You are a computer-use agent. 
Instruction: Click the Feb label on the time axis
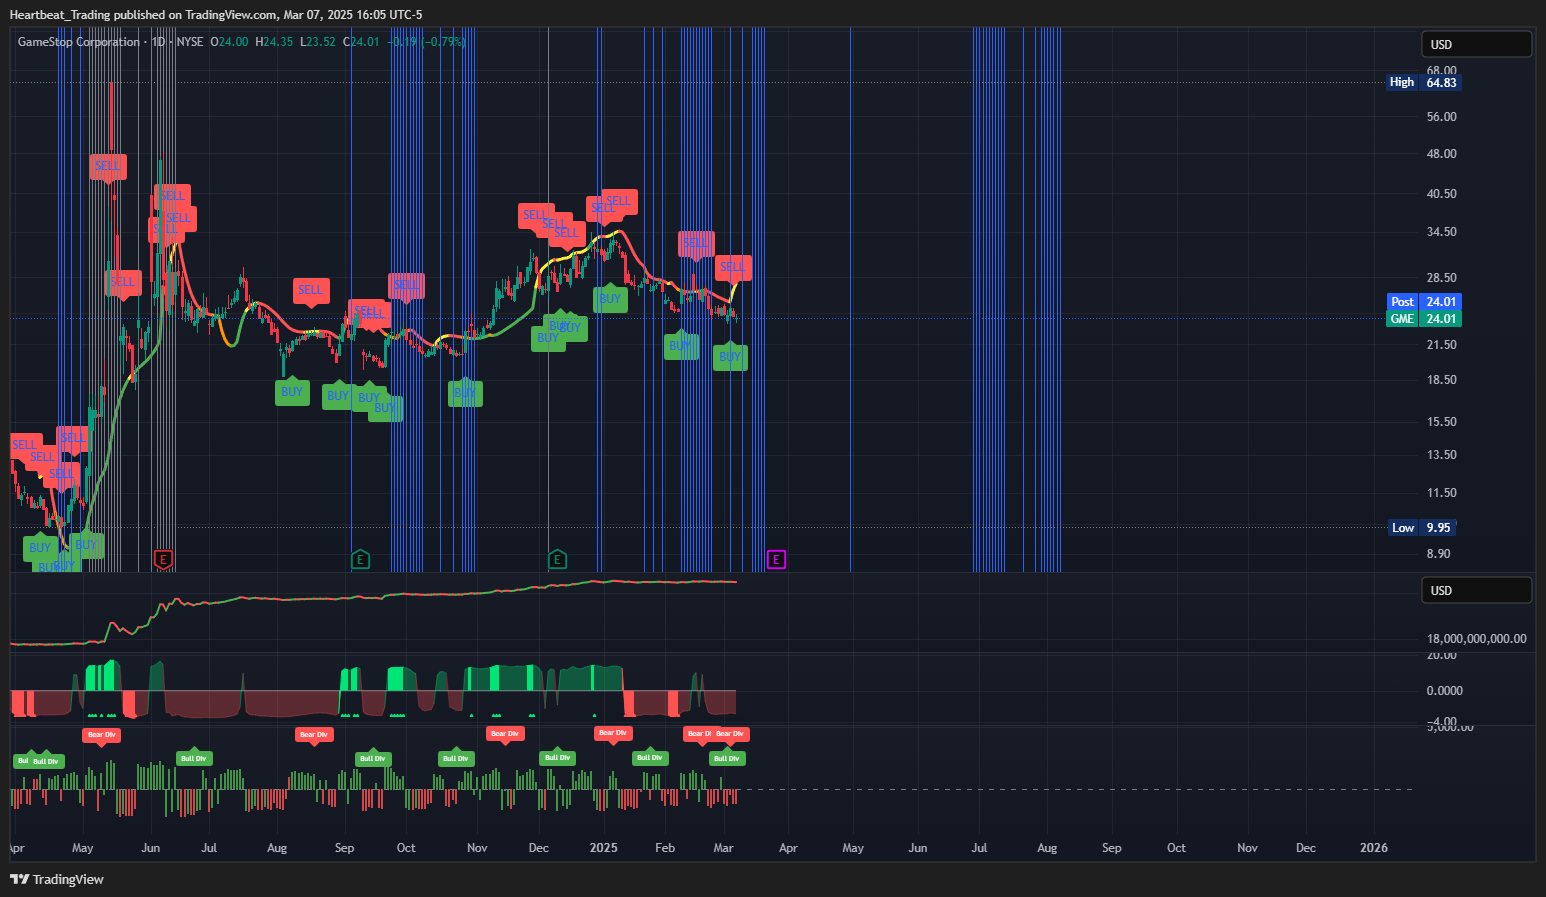pyautogui.click(x=665, y=848)
